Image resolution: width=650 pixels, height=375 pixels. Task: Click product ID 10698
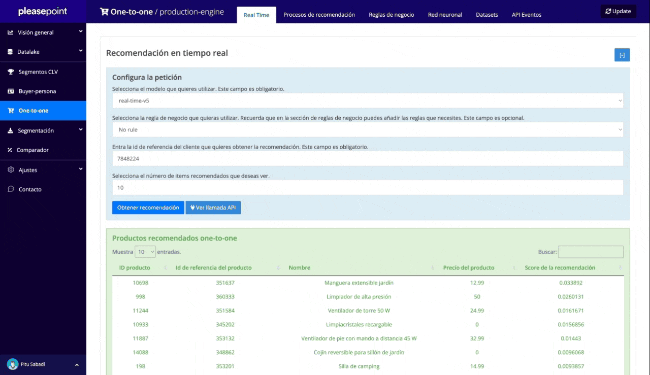tap(141, 283)
